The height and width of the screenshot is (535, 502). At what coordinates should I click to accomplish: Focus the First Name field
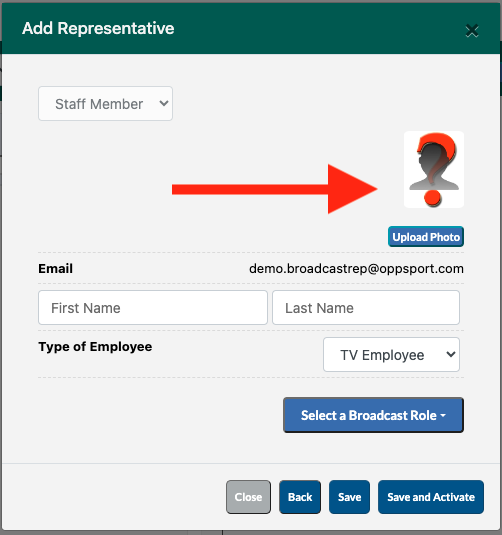coord(153,307)
